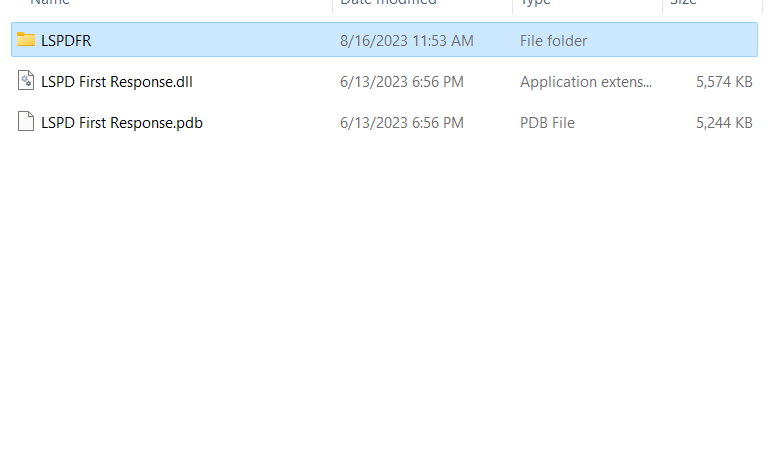This screenshot has width=771, height=464.
Task: Click the 8/16/2023 11:53 AM modified date
Action: (x=406, y=41)
